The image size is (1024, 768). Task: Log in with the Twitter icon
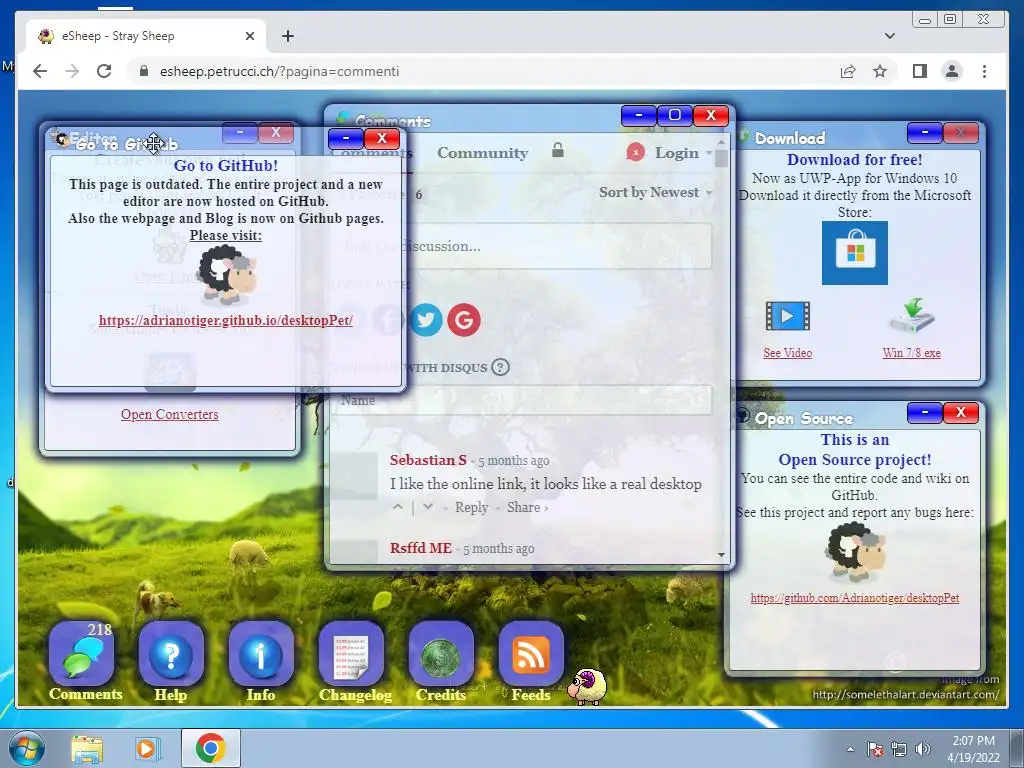coord(426,320)
